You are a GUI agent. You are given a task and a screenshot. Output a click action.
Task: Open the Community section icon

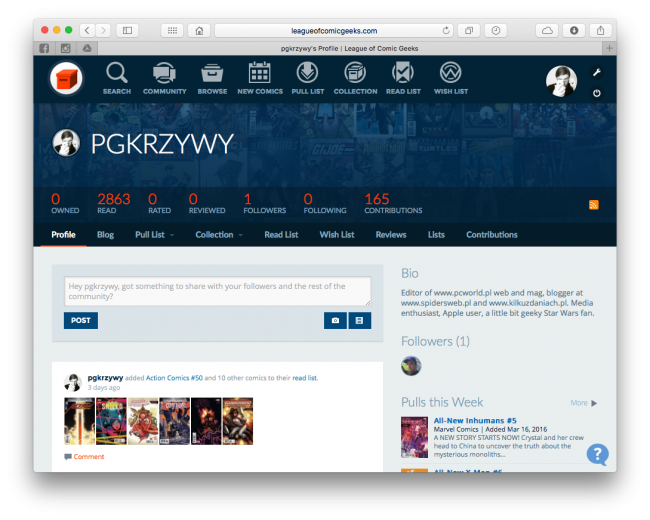pyautogui.click(x=165, y=78)
